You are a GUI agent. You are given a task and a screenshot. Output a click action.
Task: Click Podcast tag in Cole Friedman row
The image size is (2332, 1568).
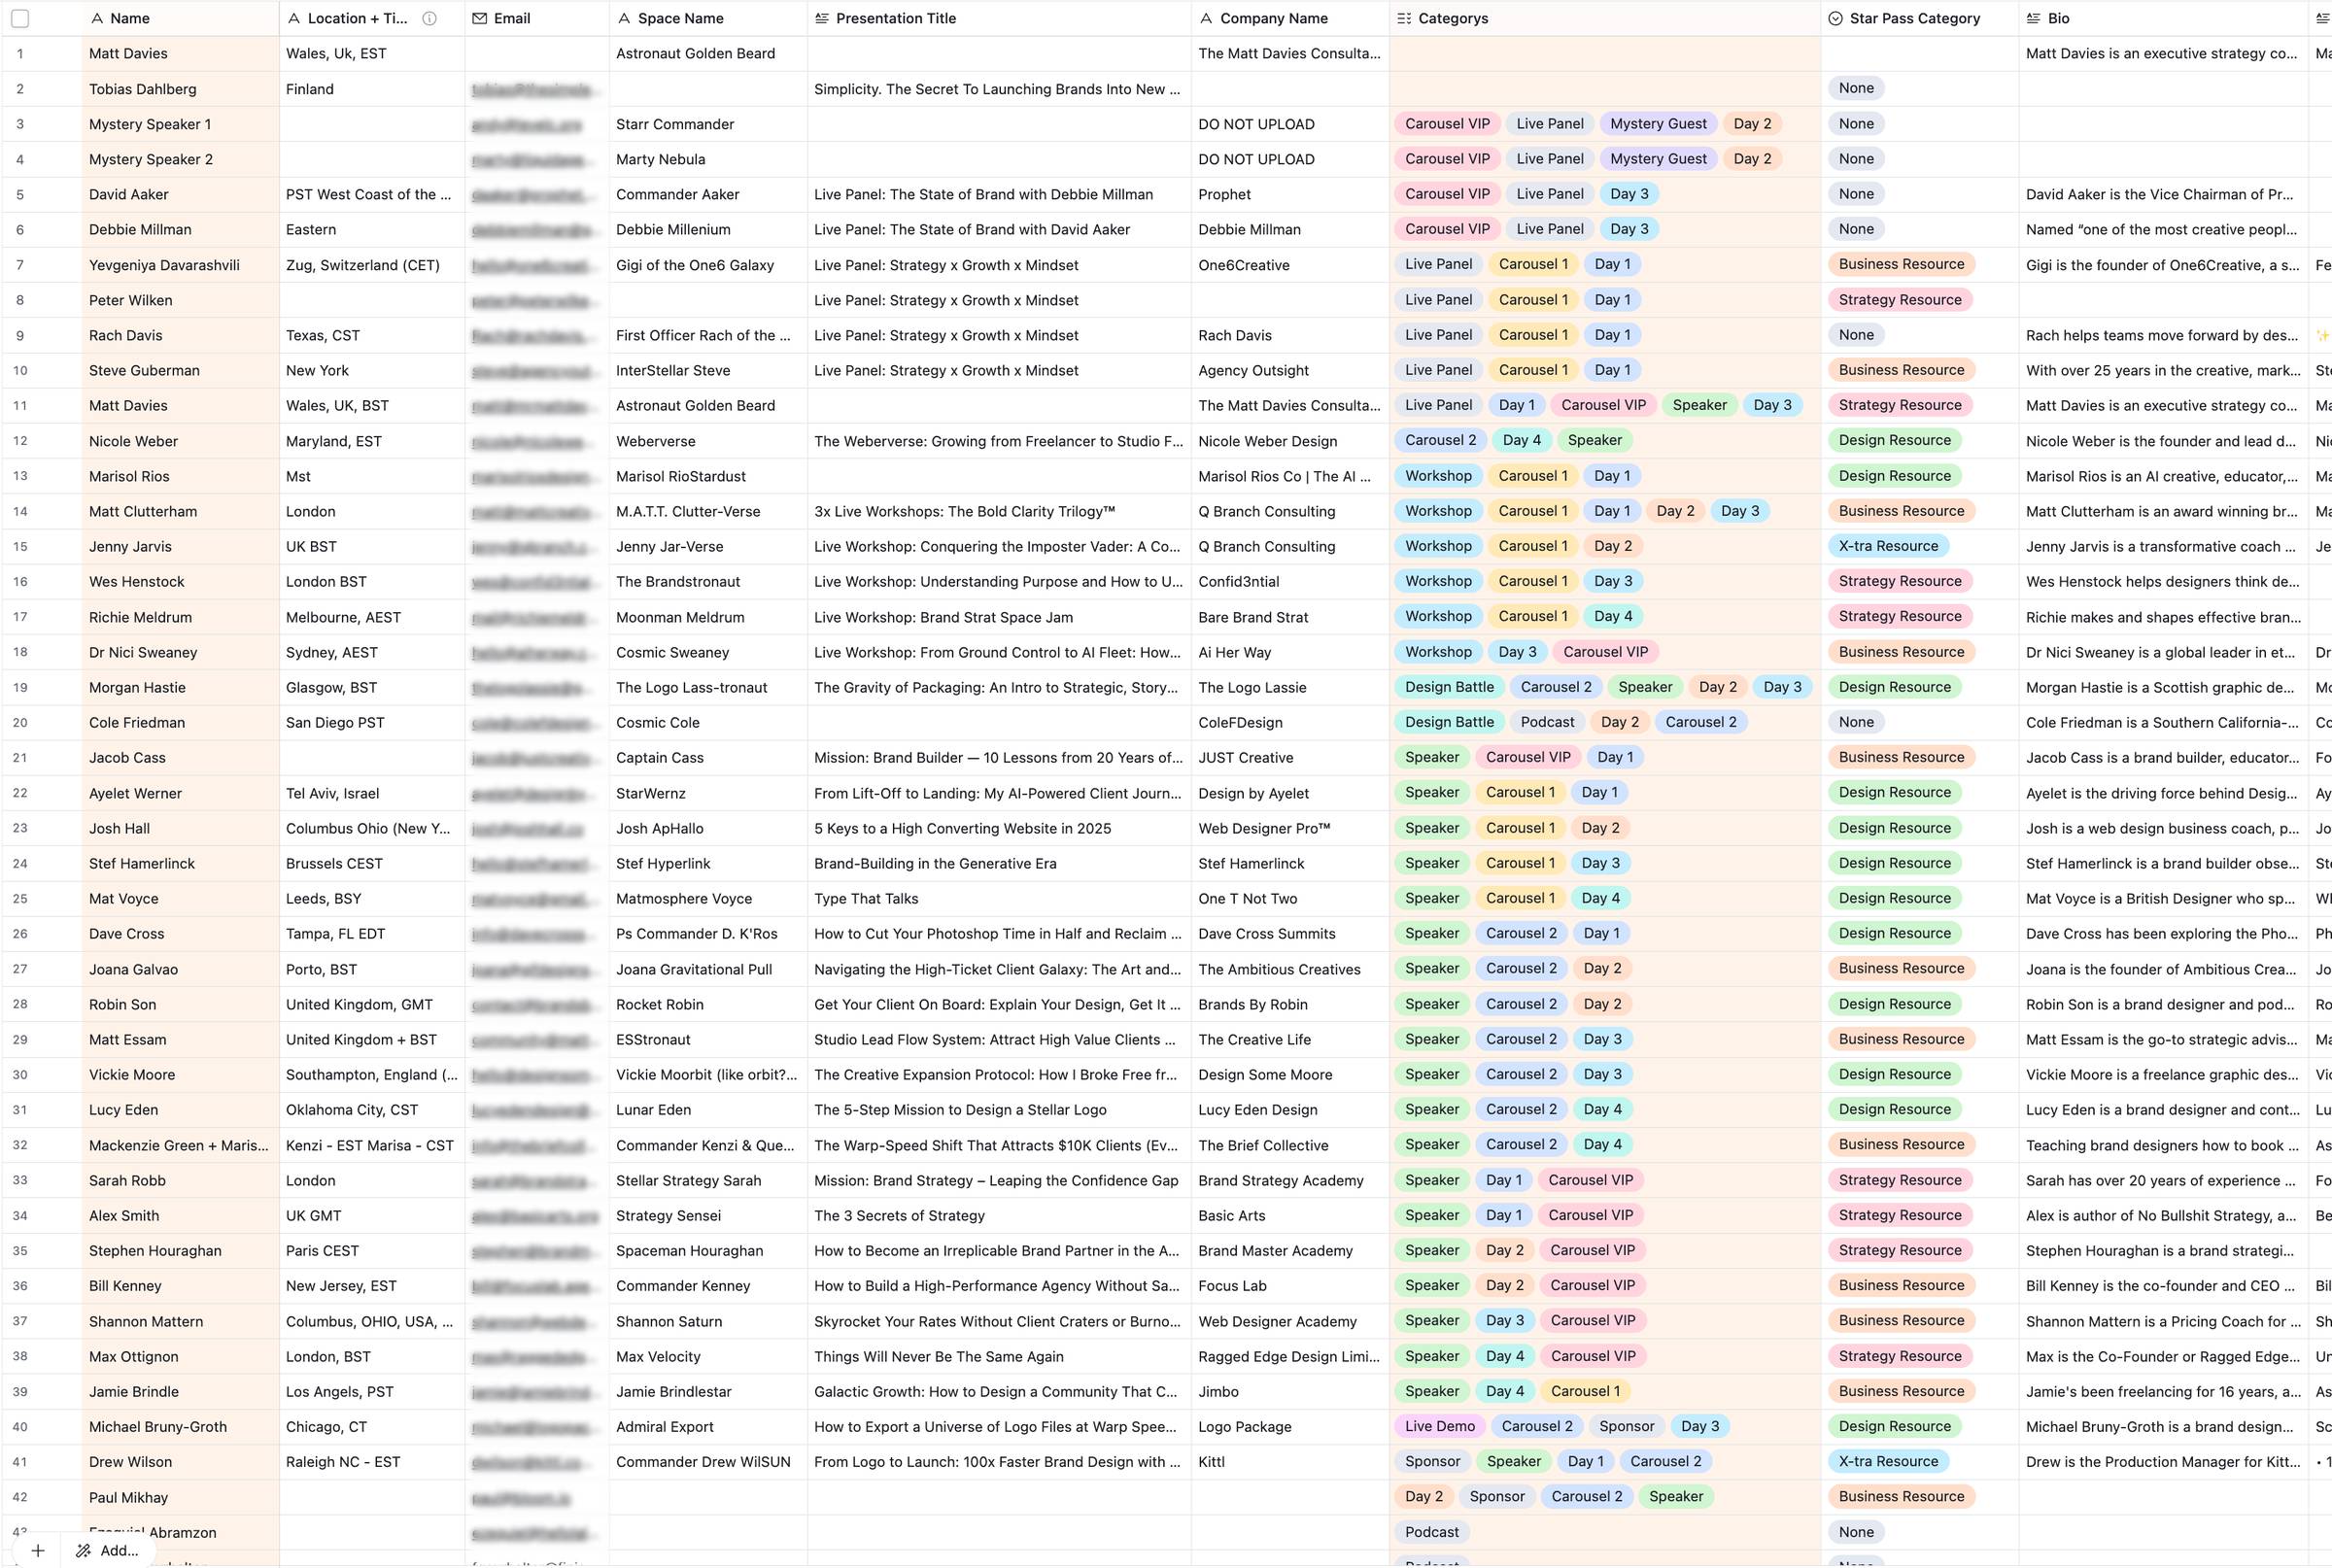(1547, 722)
